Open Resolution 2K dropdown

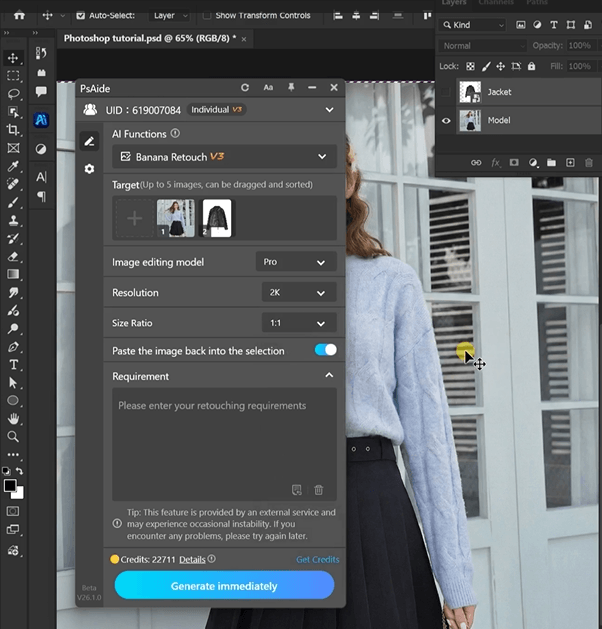[299, 292]
